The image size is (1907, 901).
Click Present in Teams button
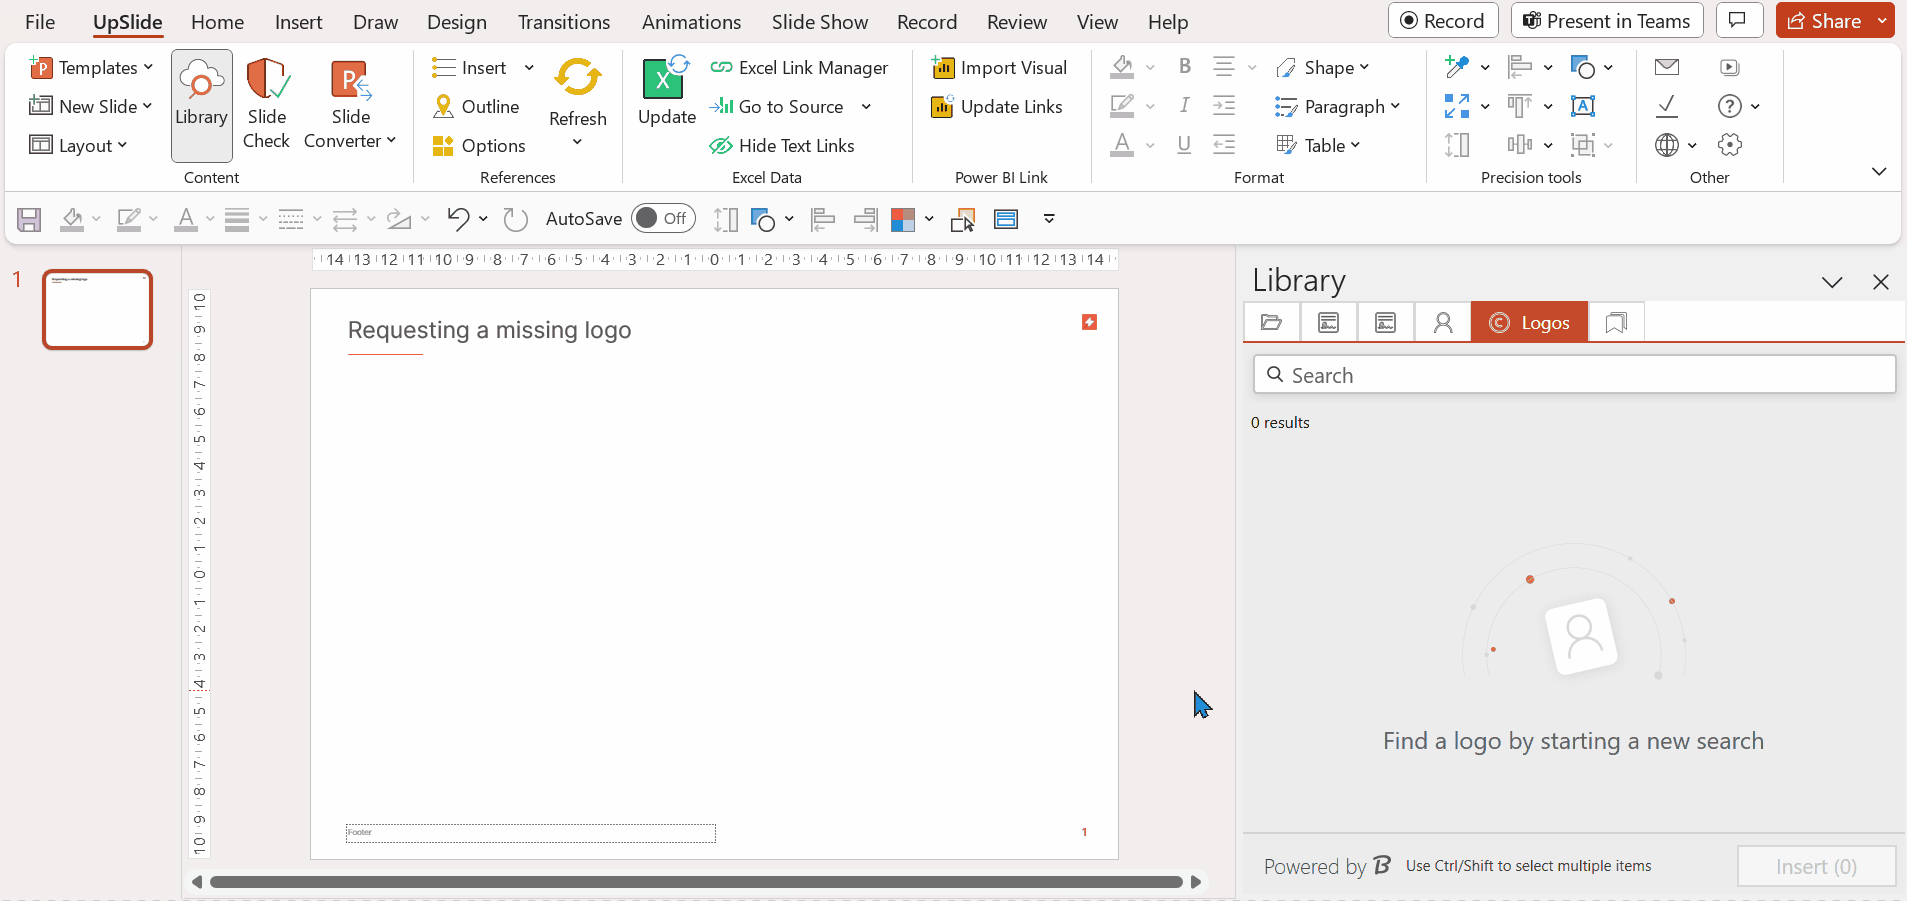click(x=1606, y=20)
